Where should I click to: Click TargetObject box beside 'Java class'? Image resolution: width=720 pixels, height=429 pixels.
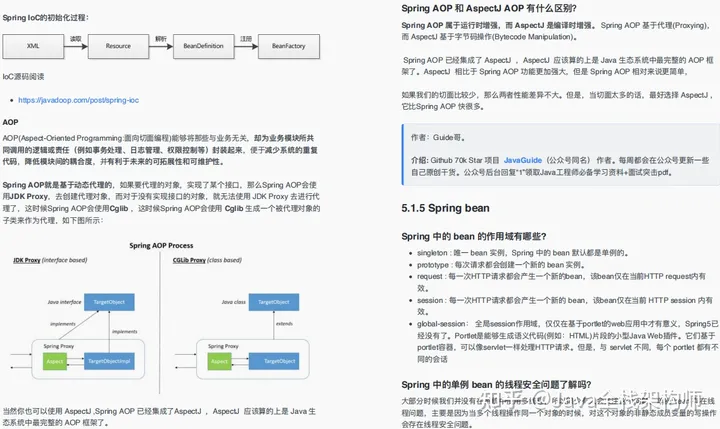point(274,302)
